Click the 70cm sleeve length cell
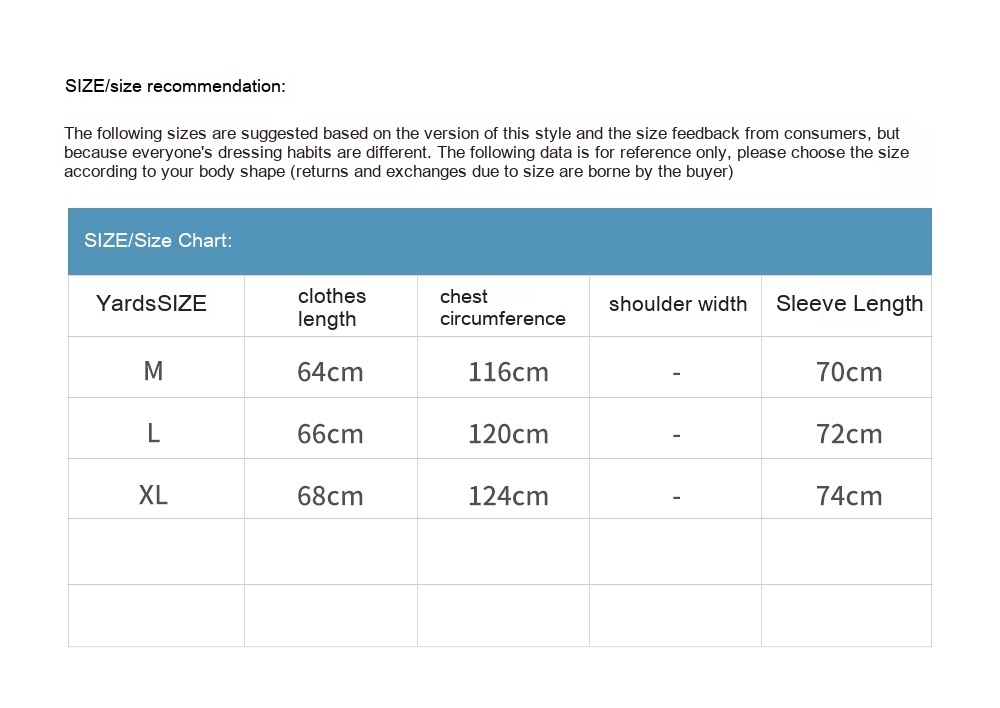 (x=849, y=372)
